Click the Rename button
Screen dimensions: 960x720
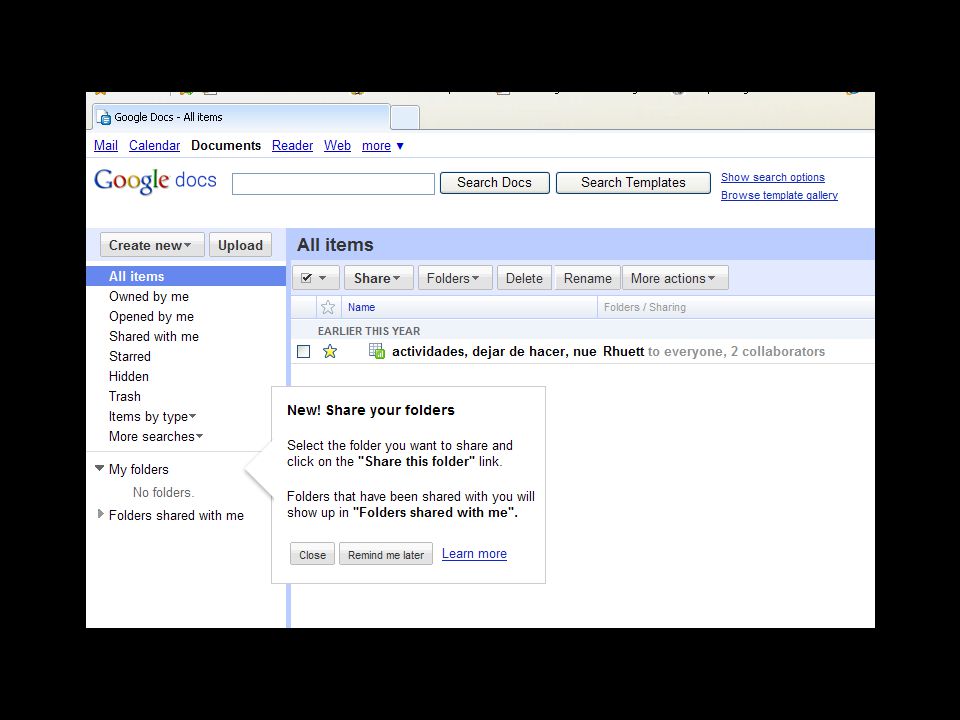588,278
